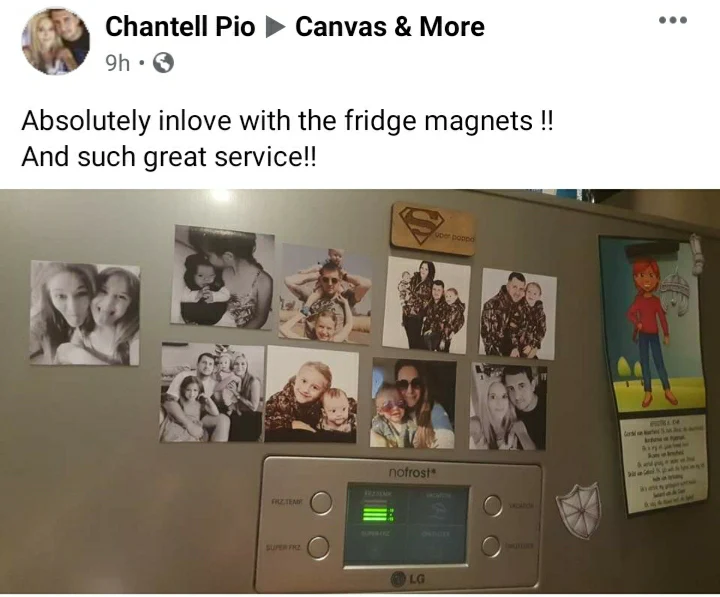
Task: Click the mother kissing baby photo magnet
Action: click(223, 277)
